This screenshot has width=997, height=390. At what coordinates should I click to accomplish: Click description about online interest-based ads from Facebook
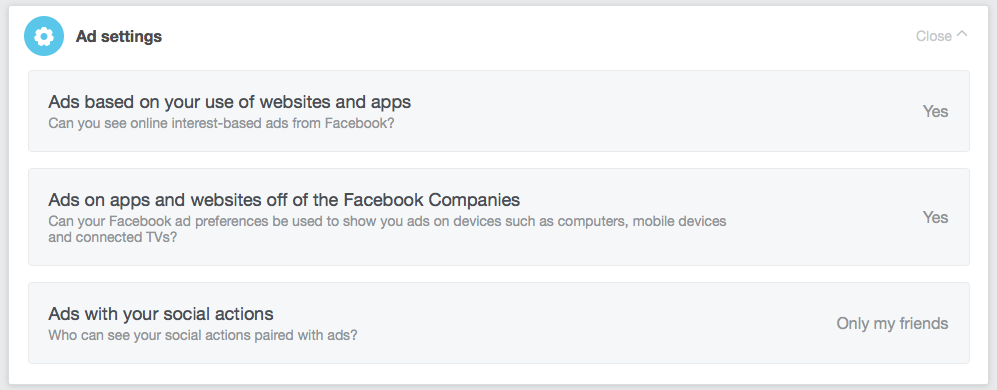coord(221,123)
